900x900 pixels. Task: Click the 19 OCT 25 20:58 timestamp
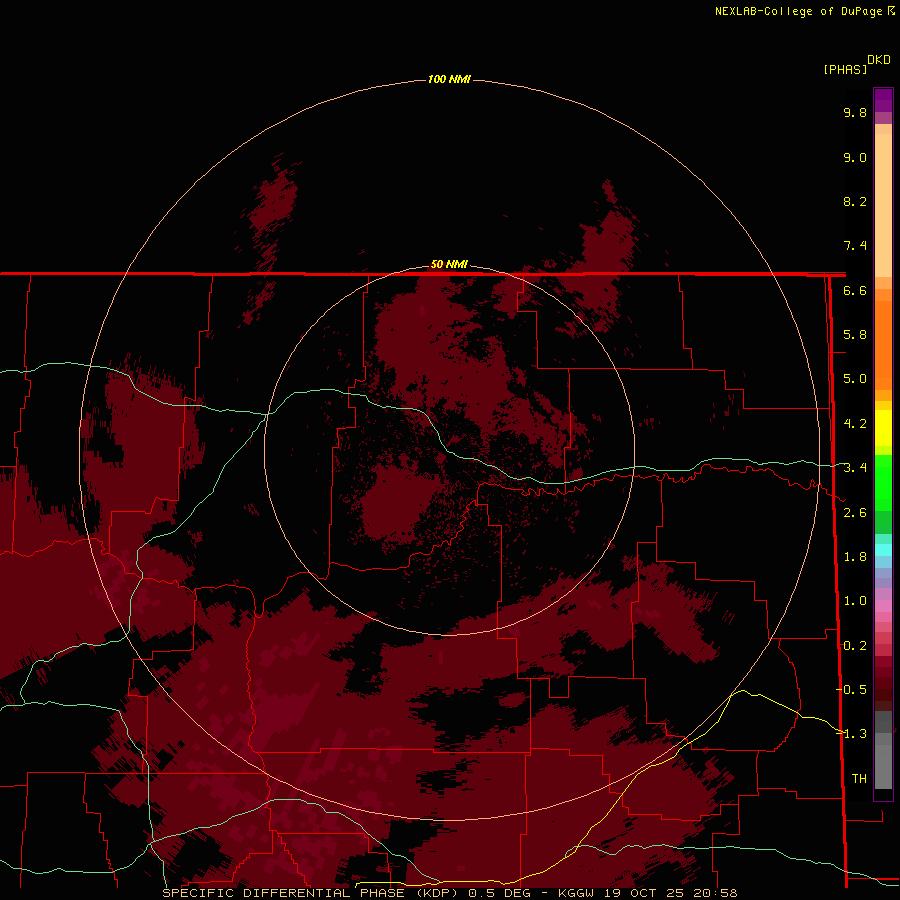pos(670,893)
